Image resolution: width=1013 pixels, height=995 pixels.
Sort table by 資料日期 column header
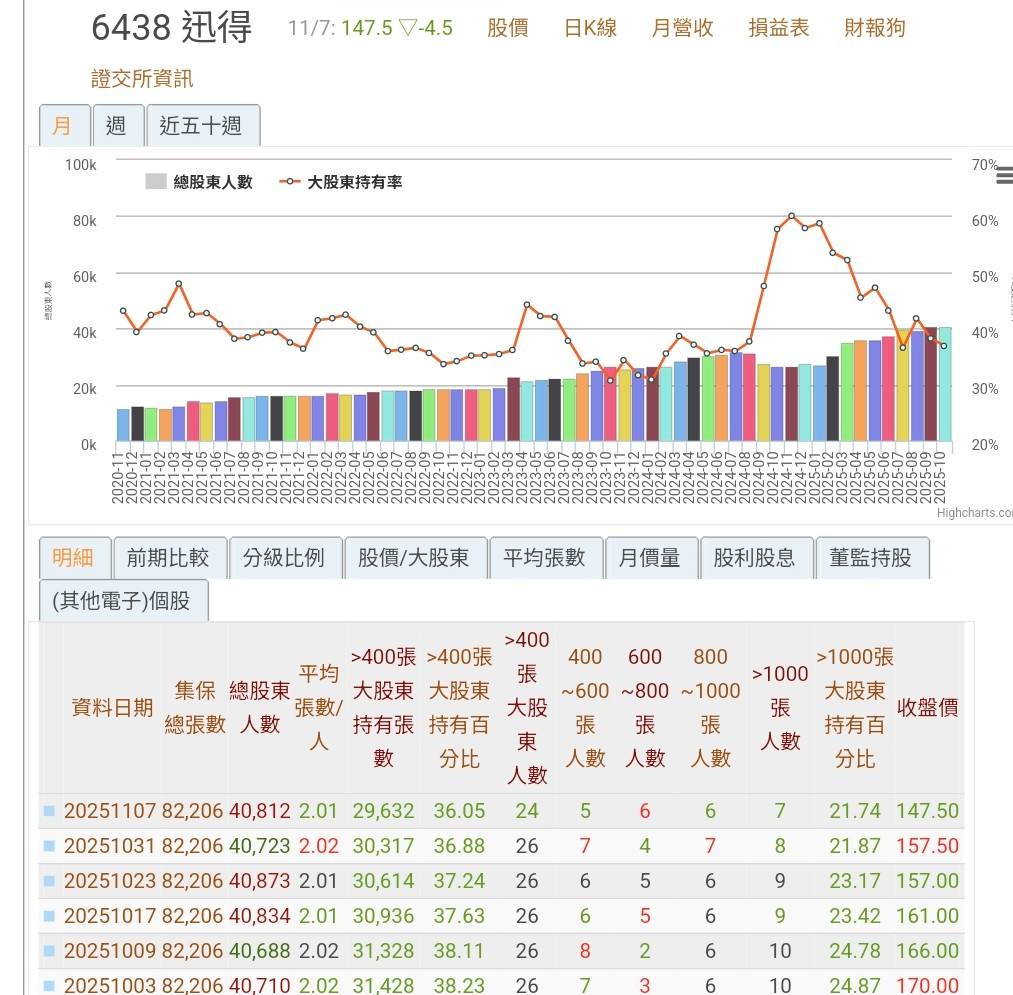point(112,707)
